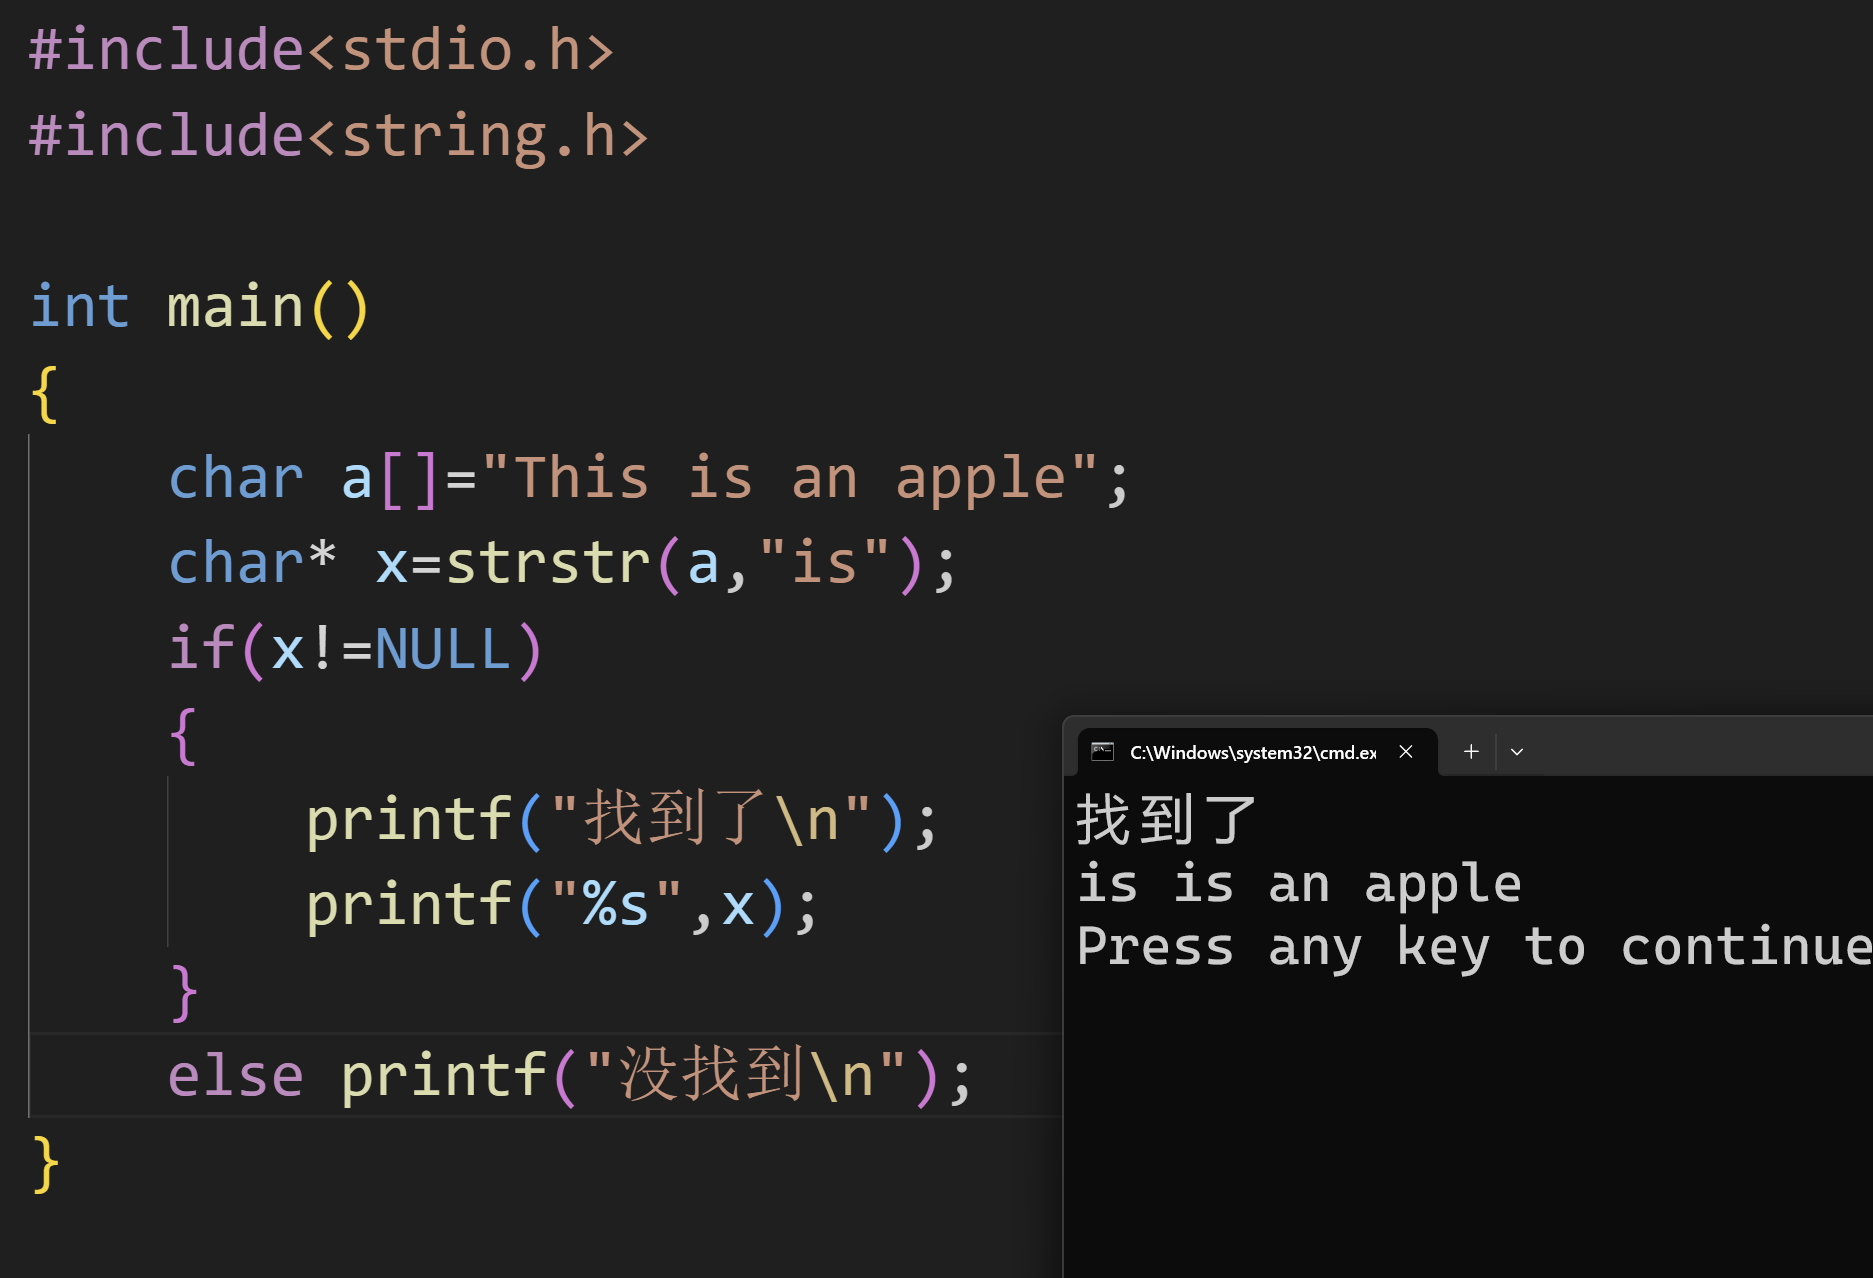1873x1278 pixels.
Task: Click the #include<string.h> line
Action: [x=337, y=134]
